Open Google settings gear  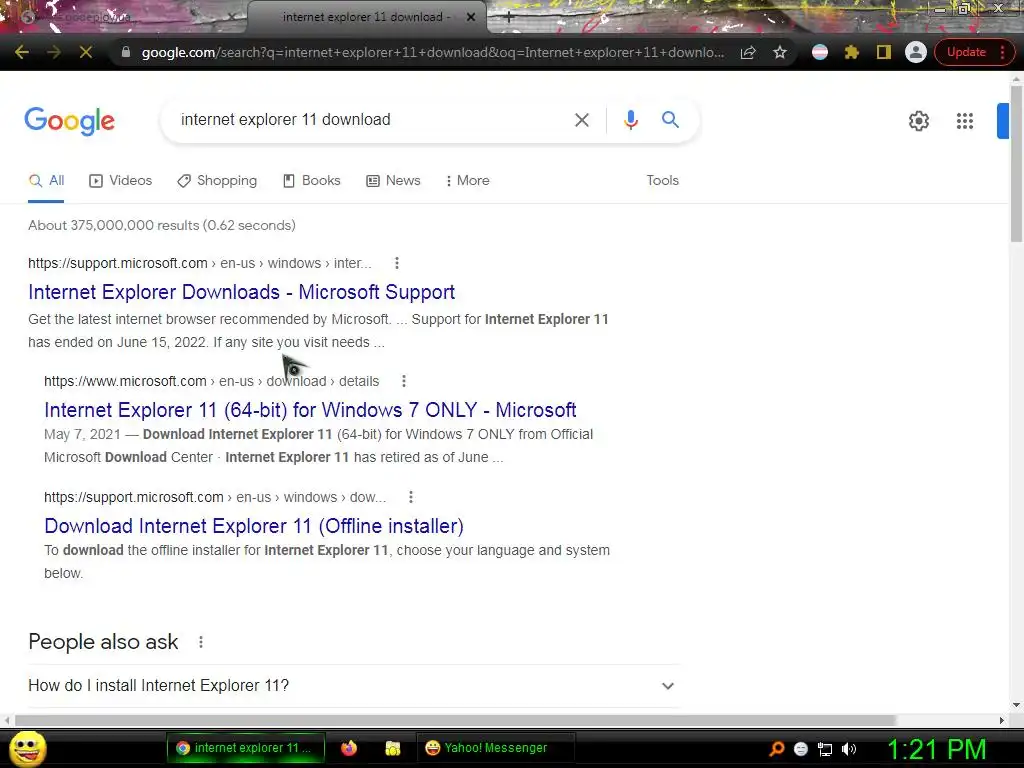[919, 121]
